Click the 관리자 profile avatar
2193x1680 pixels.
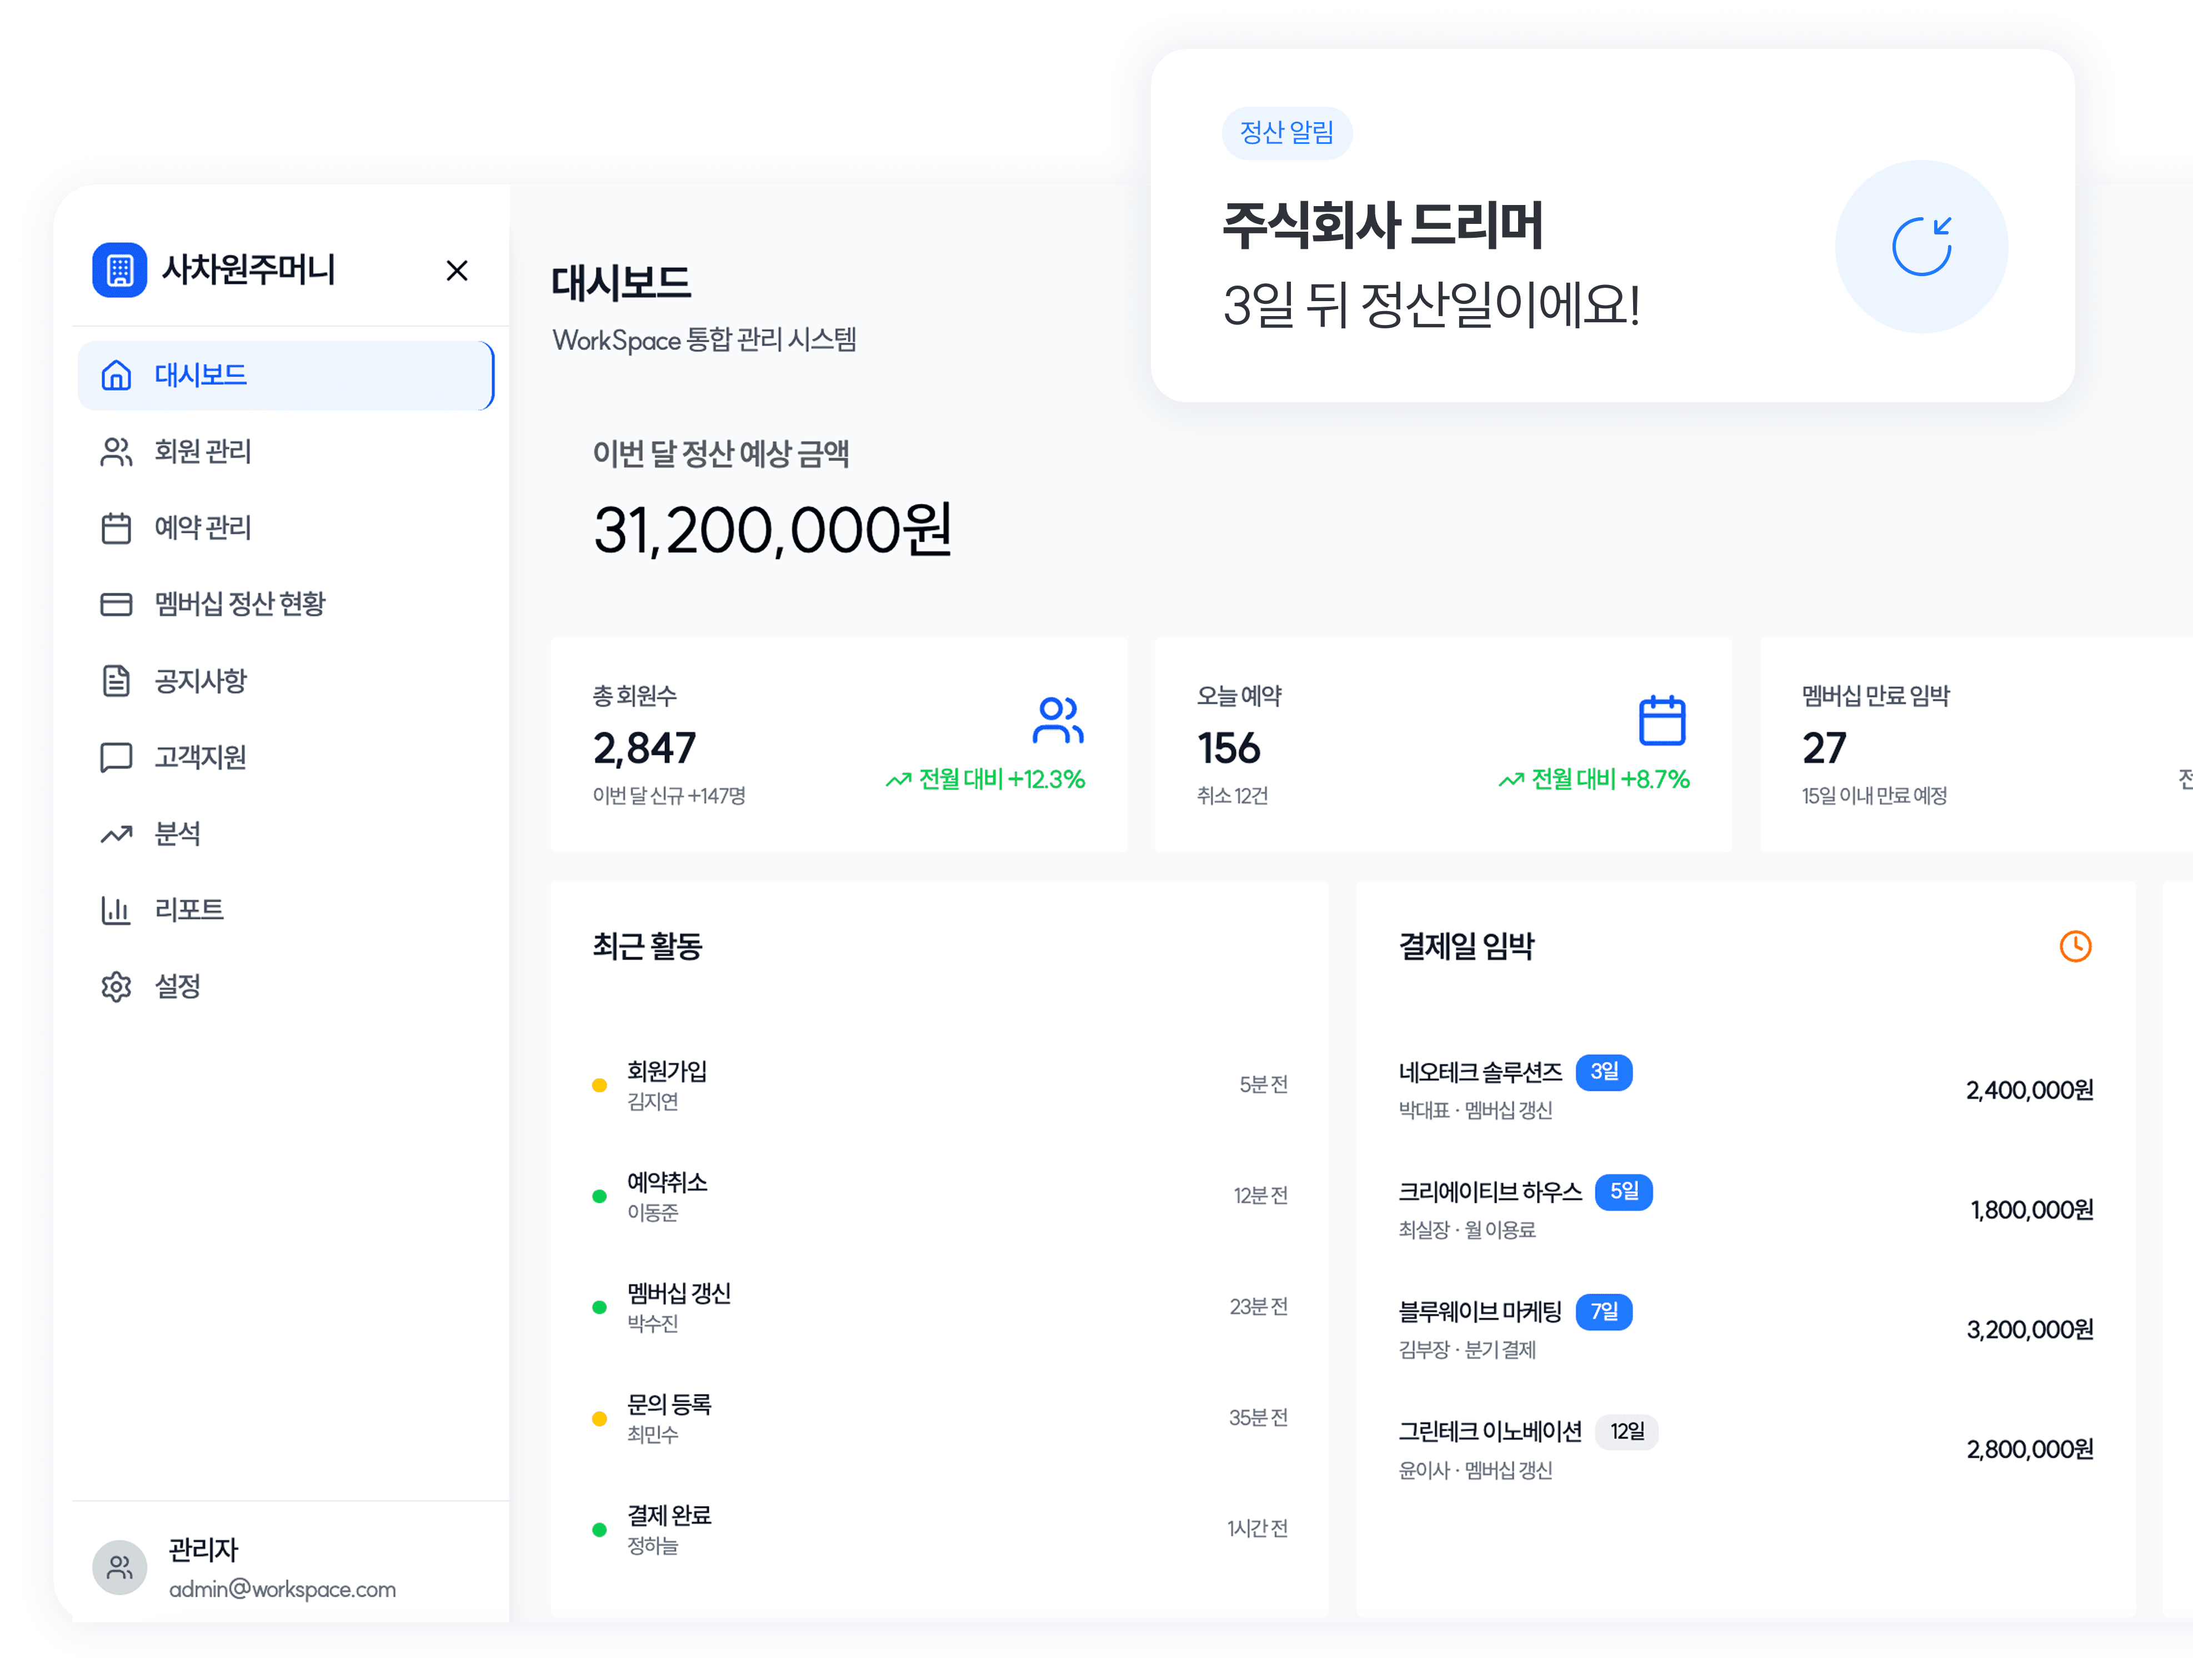(120, 1566)
